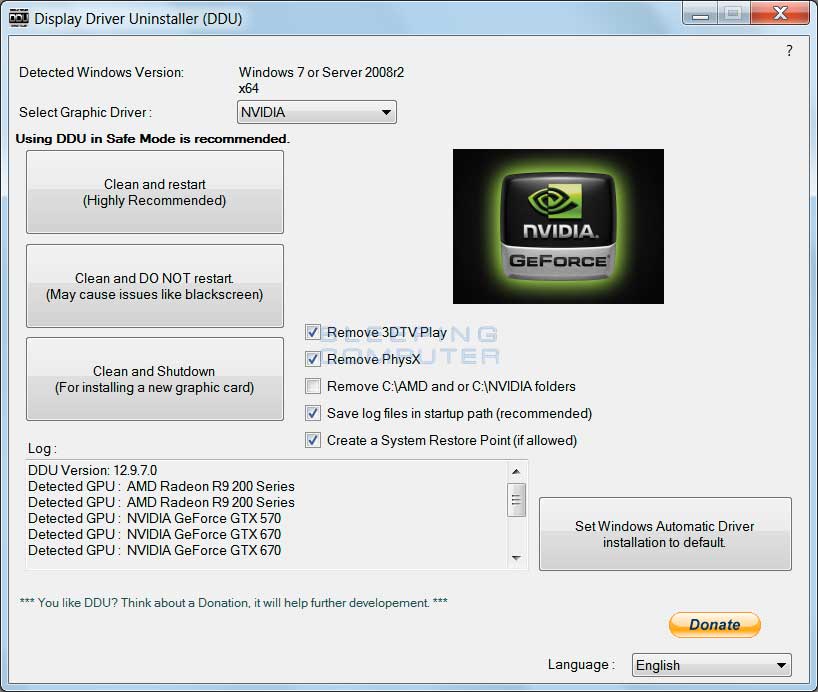The height and width of the screenshot is (692, 818).
Task: Open the Language dropdown showing English
Action: 711,665
